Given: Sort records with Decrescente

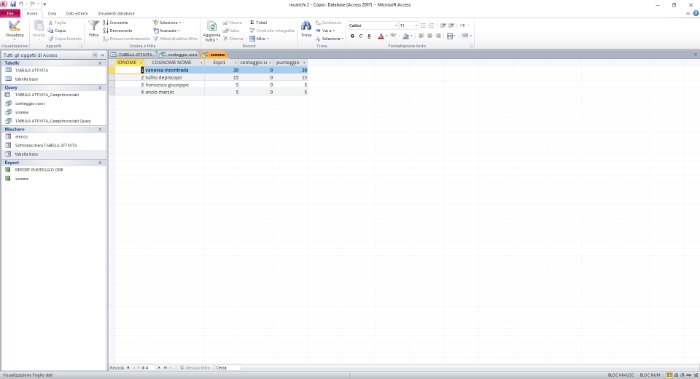Looking at the screenshot, I should pos(118,30).
